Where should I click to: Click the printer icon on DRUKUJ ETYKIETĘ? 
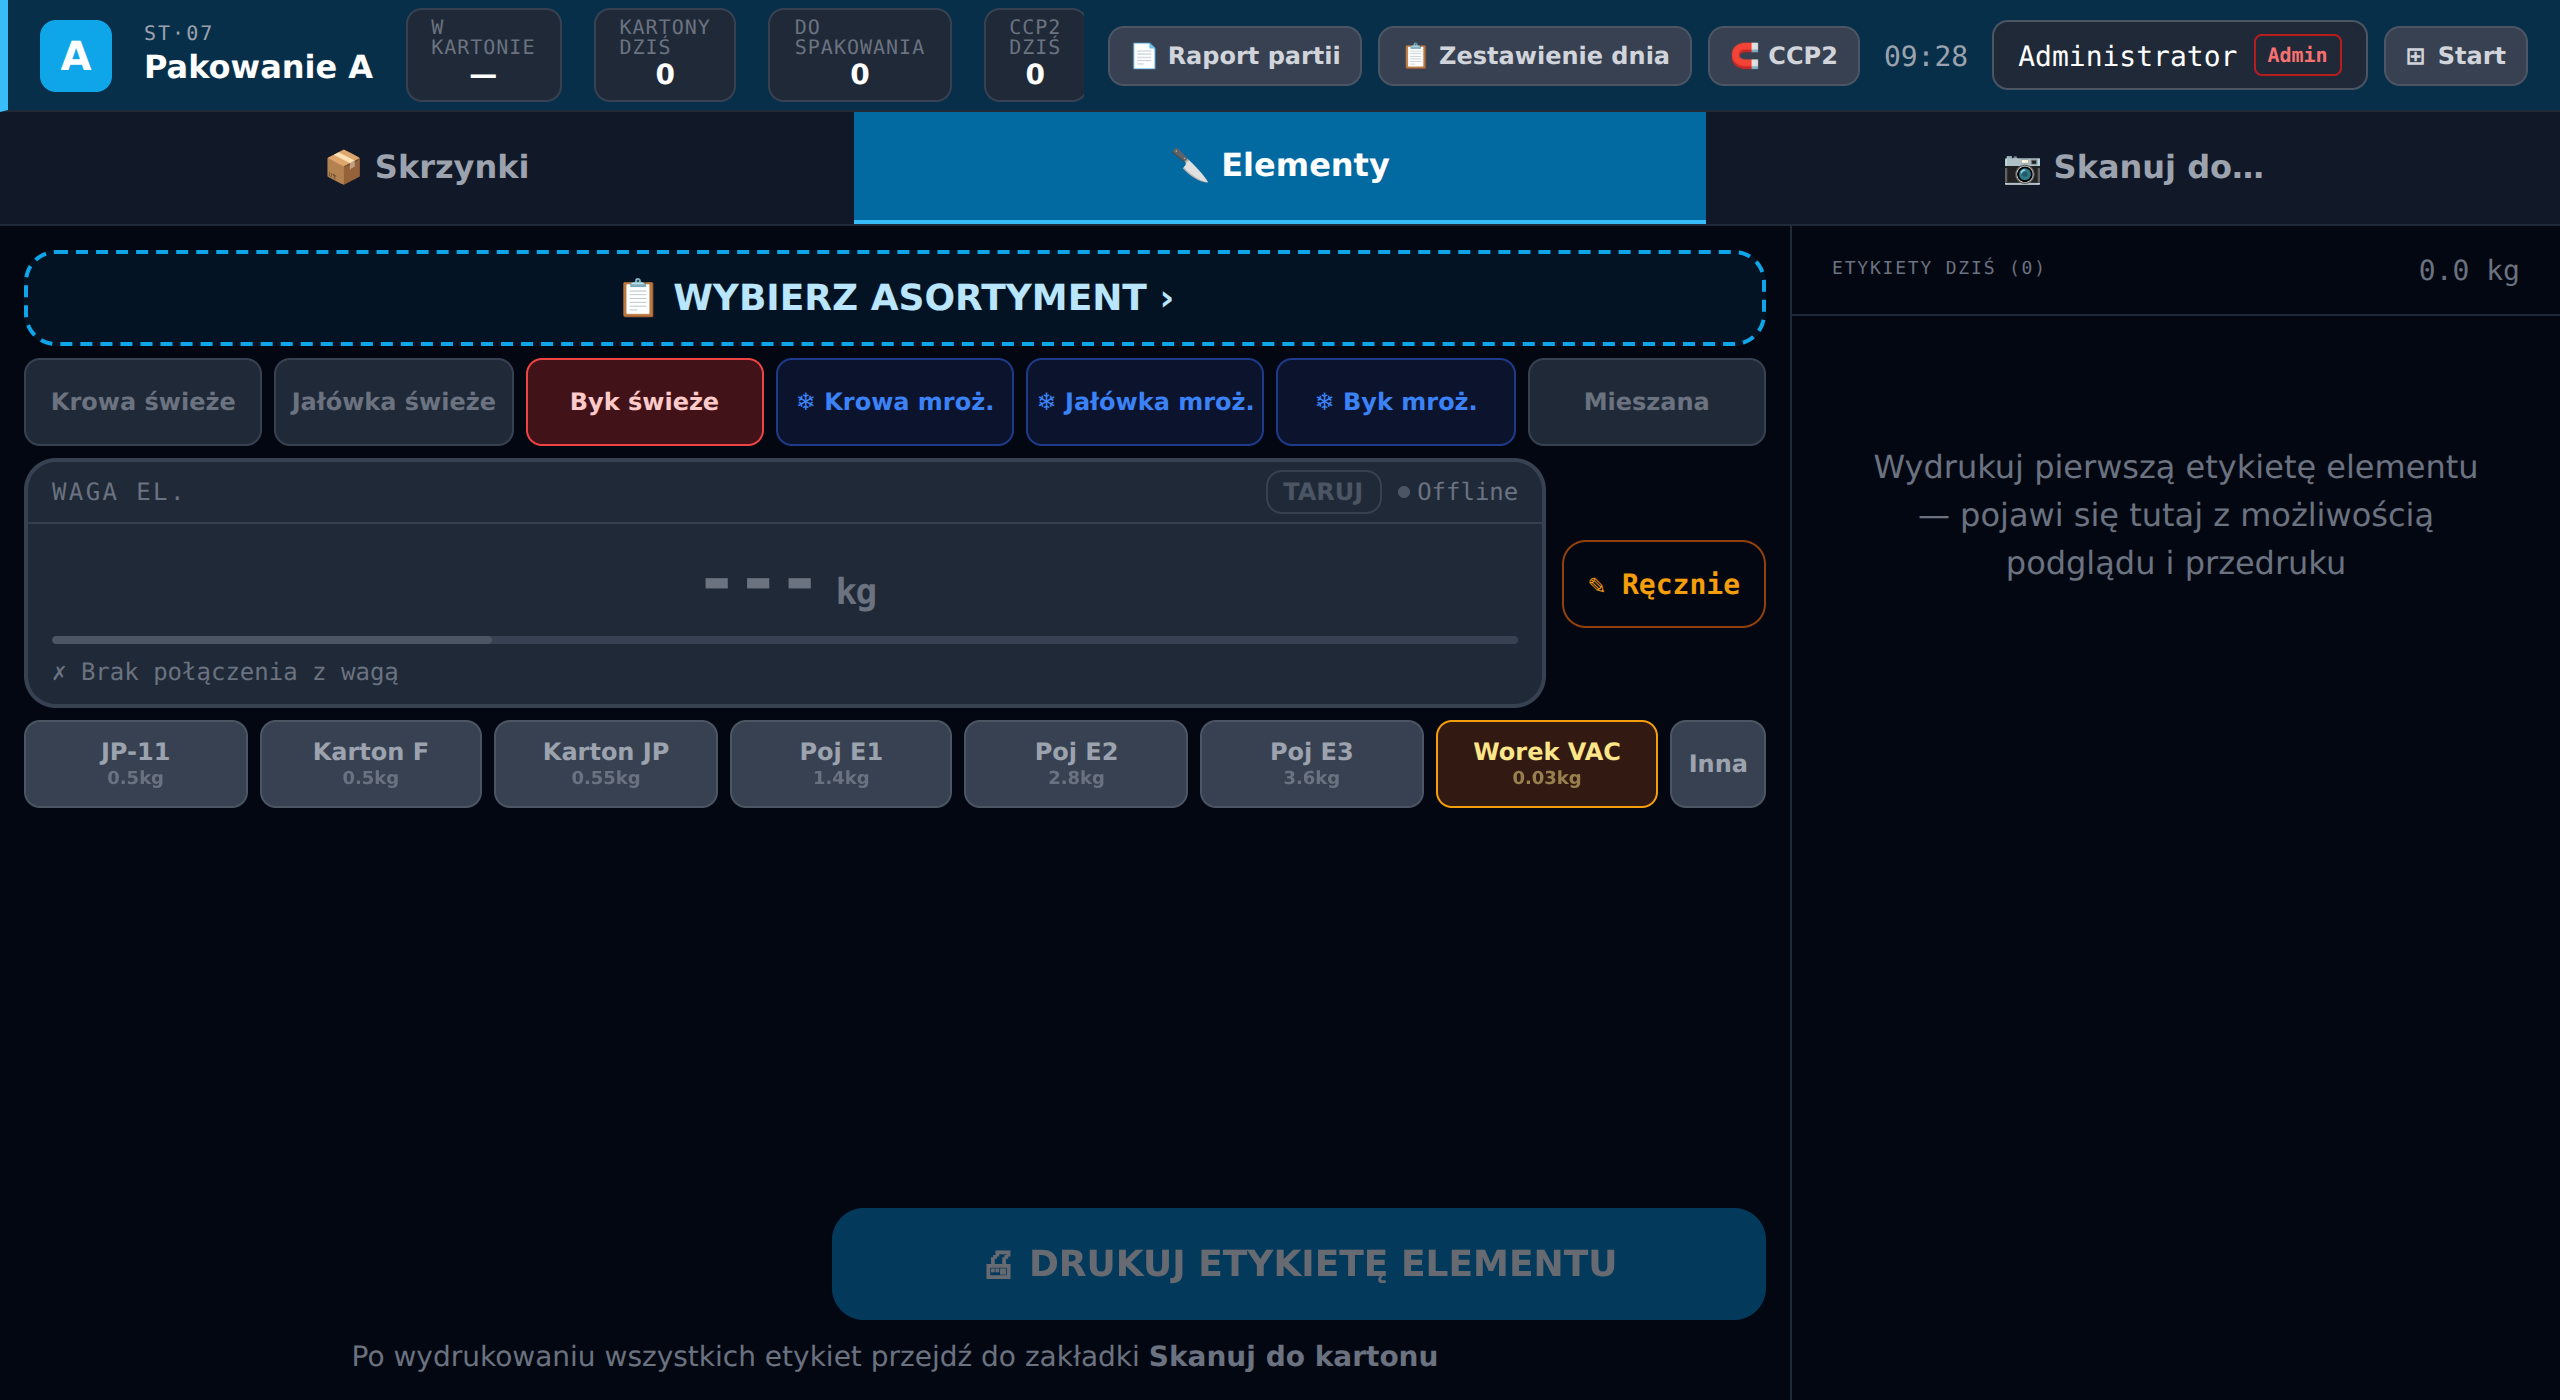[x=998, y=1265]
